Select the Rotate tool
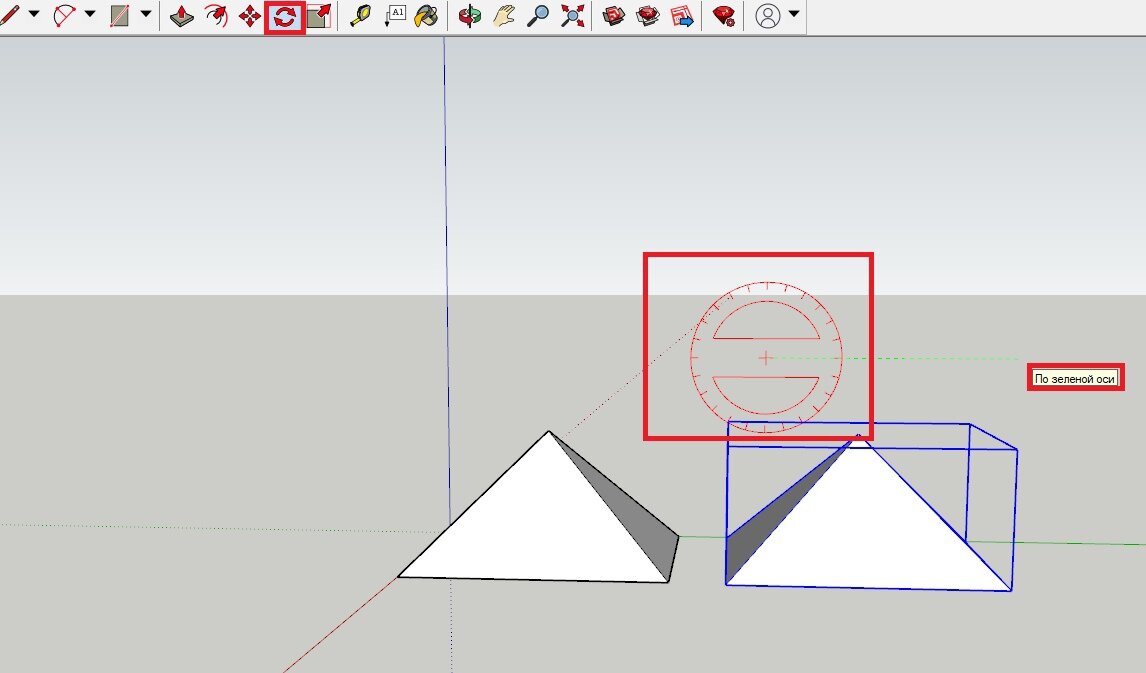1146x673 pixels. 284,17
